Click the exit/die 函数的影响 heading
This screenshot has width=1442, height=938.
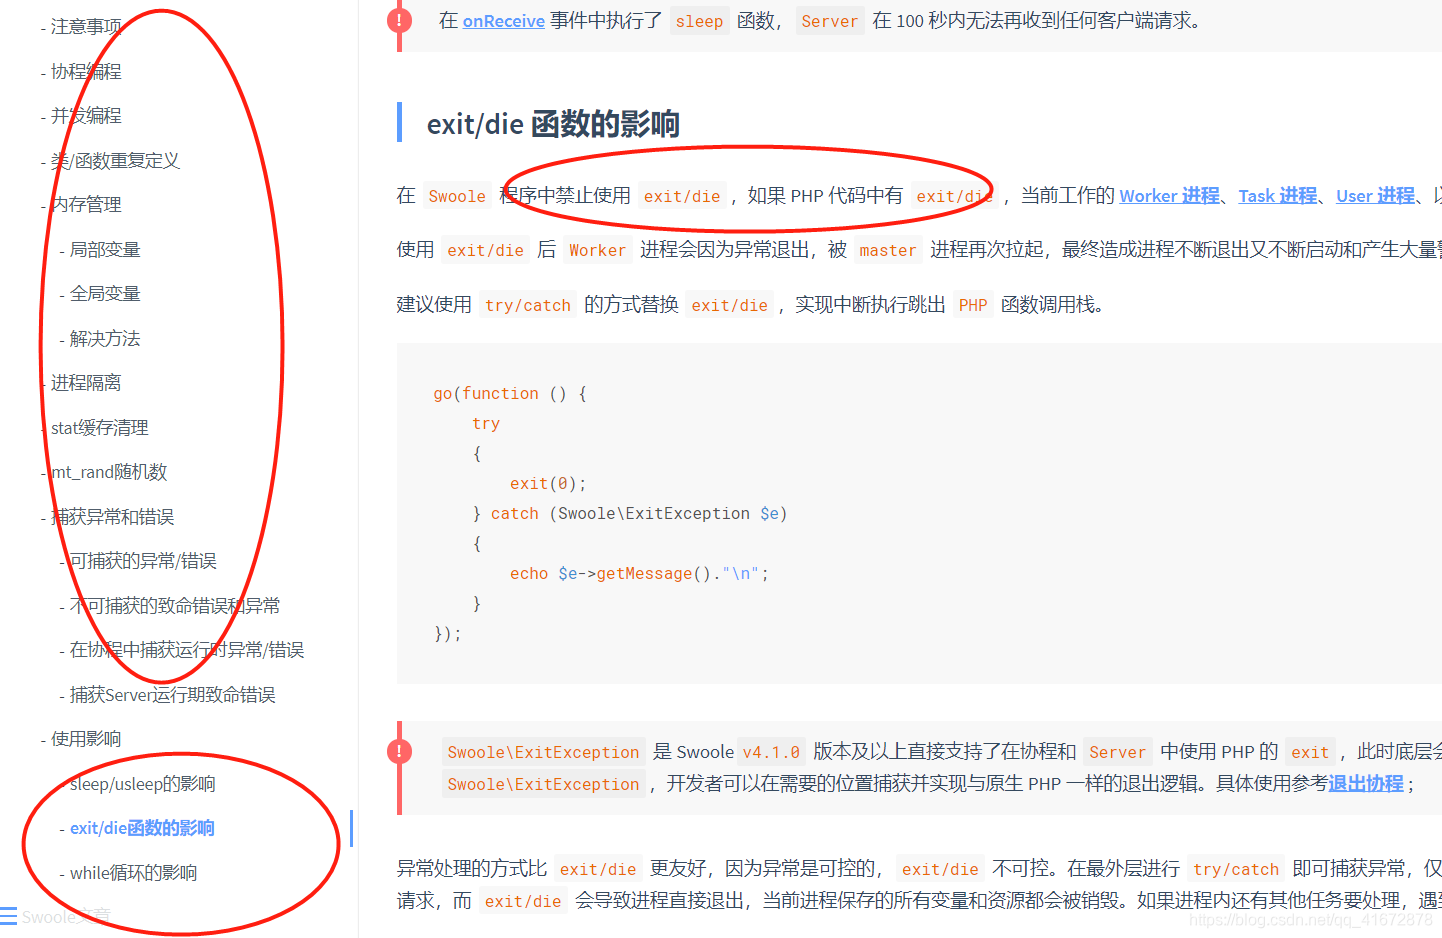coord(553,124)
